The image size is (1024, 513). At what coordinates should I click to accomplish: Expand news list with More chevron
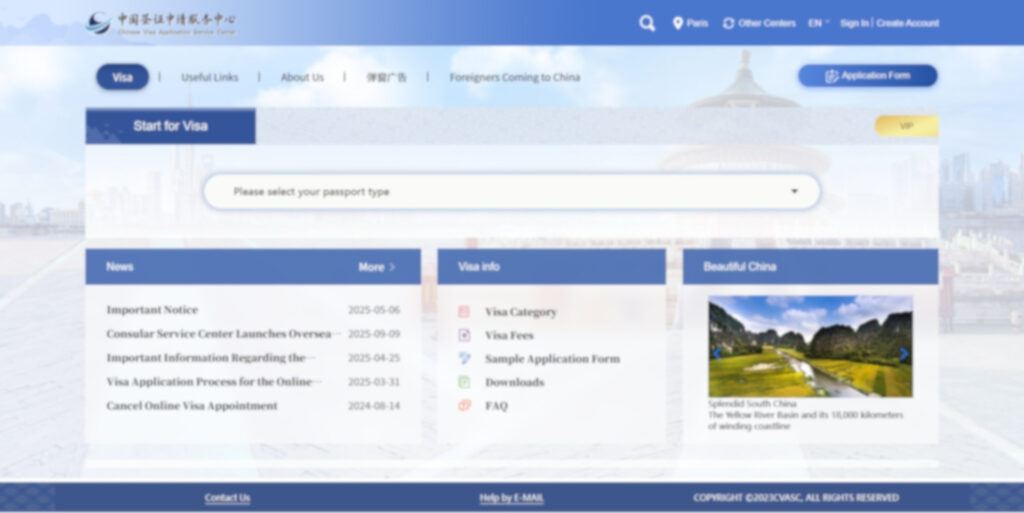[392, 267]
